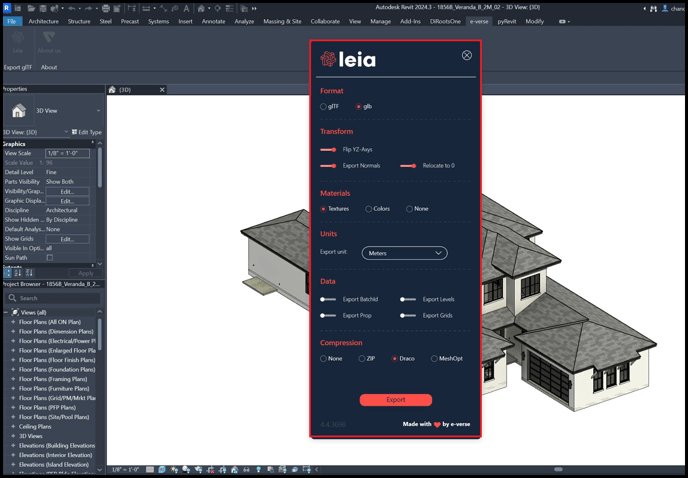Expand 3D Views tree node
Image resolution: width=688 pixels, height=478 pixels.
coord(13,436)
